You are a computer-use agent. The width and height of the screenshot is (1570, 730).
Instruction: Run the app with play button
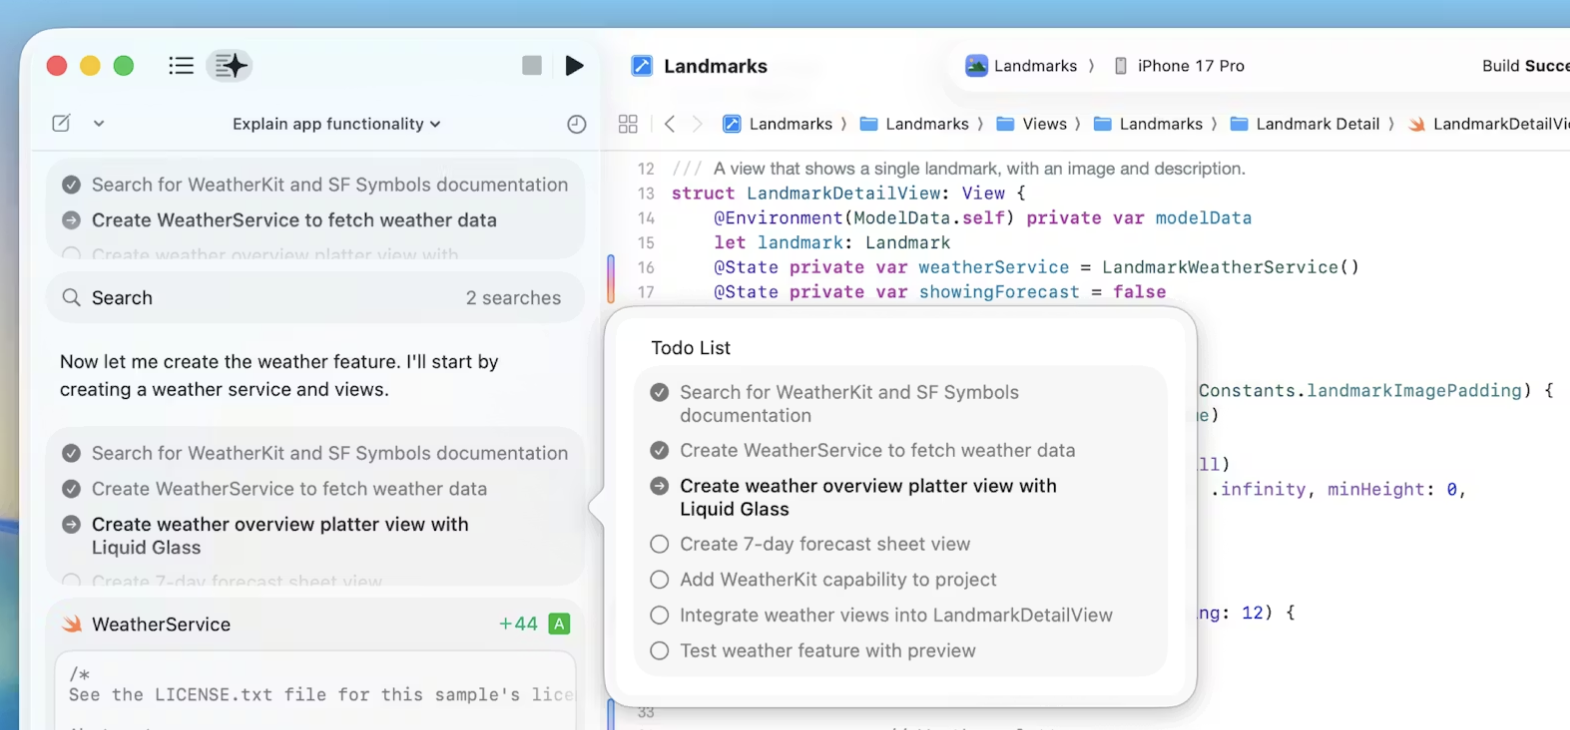click(574, 66)
